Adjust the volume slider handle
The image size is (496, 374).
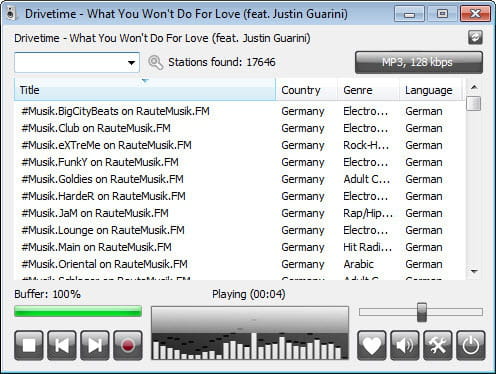[422, 312]
